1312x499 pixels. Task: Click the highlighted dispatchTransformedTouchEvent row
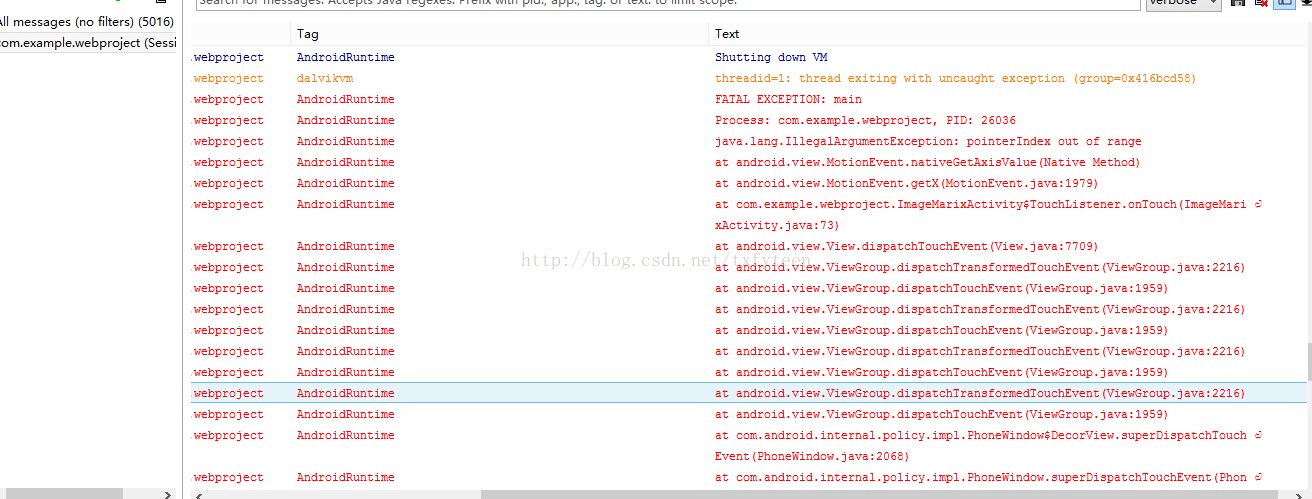click(749, 393)
